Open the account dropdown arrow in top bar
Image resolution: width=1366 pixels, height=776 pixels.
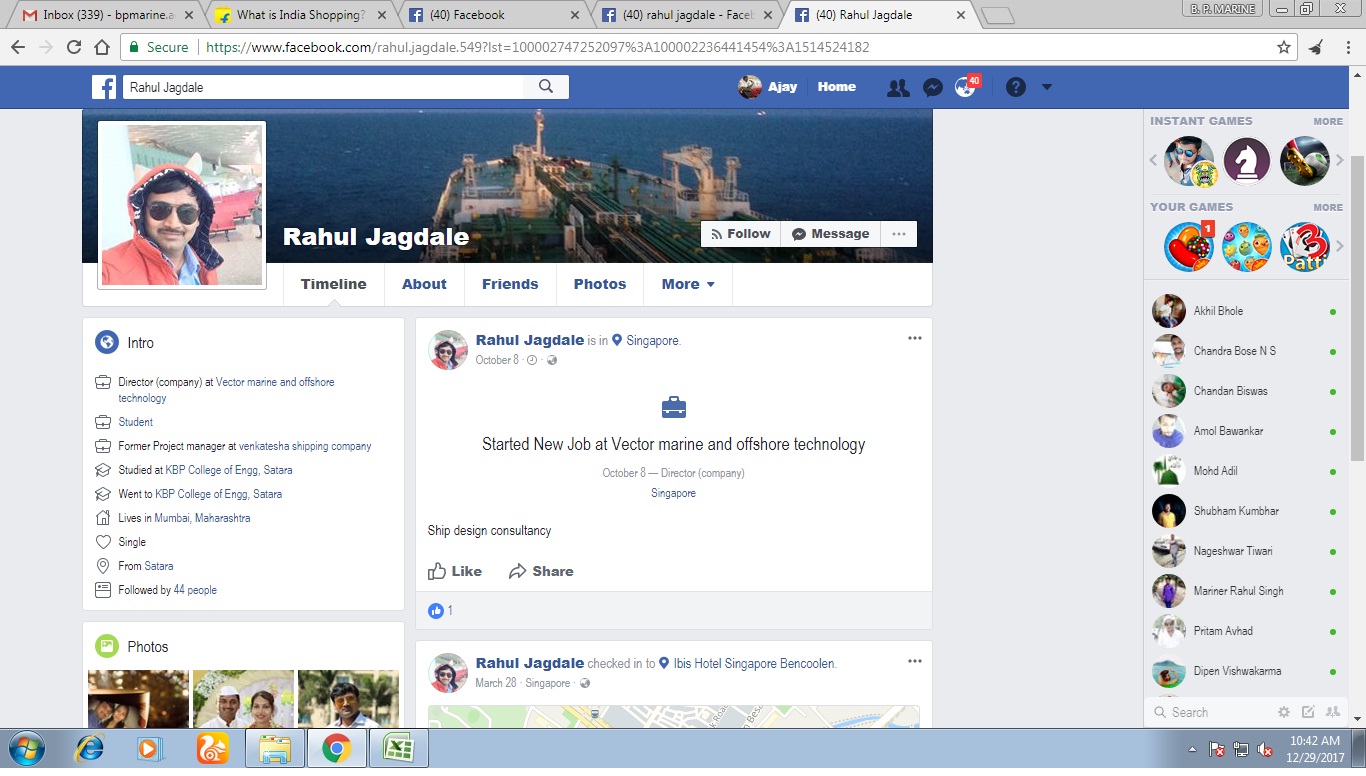[1047, 87]
